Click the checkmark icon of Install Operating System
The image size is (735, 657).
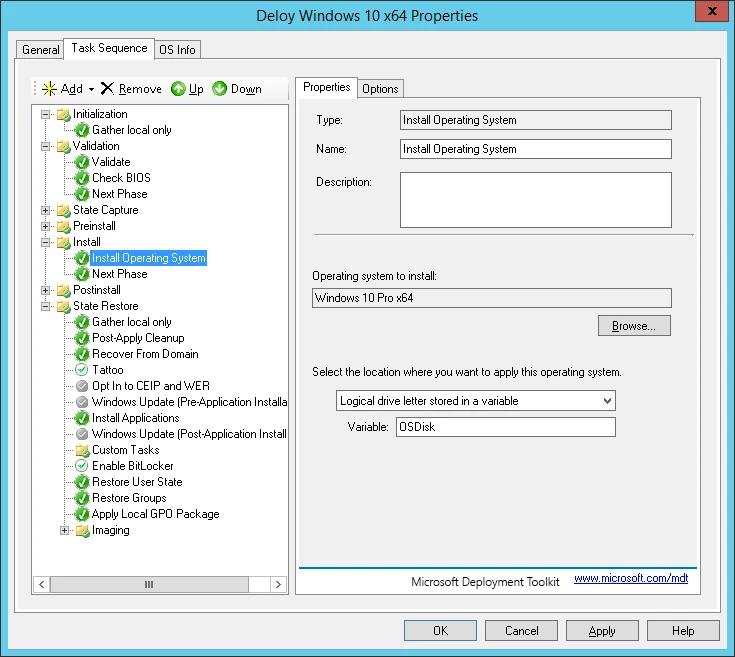(82, 258)
